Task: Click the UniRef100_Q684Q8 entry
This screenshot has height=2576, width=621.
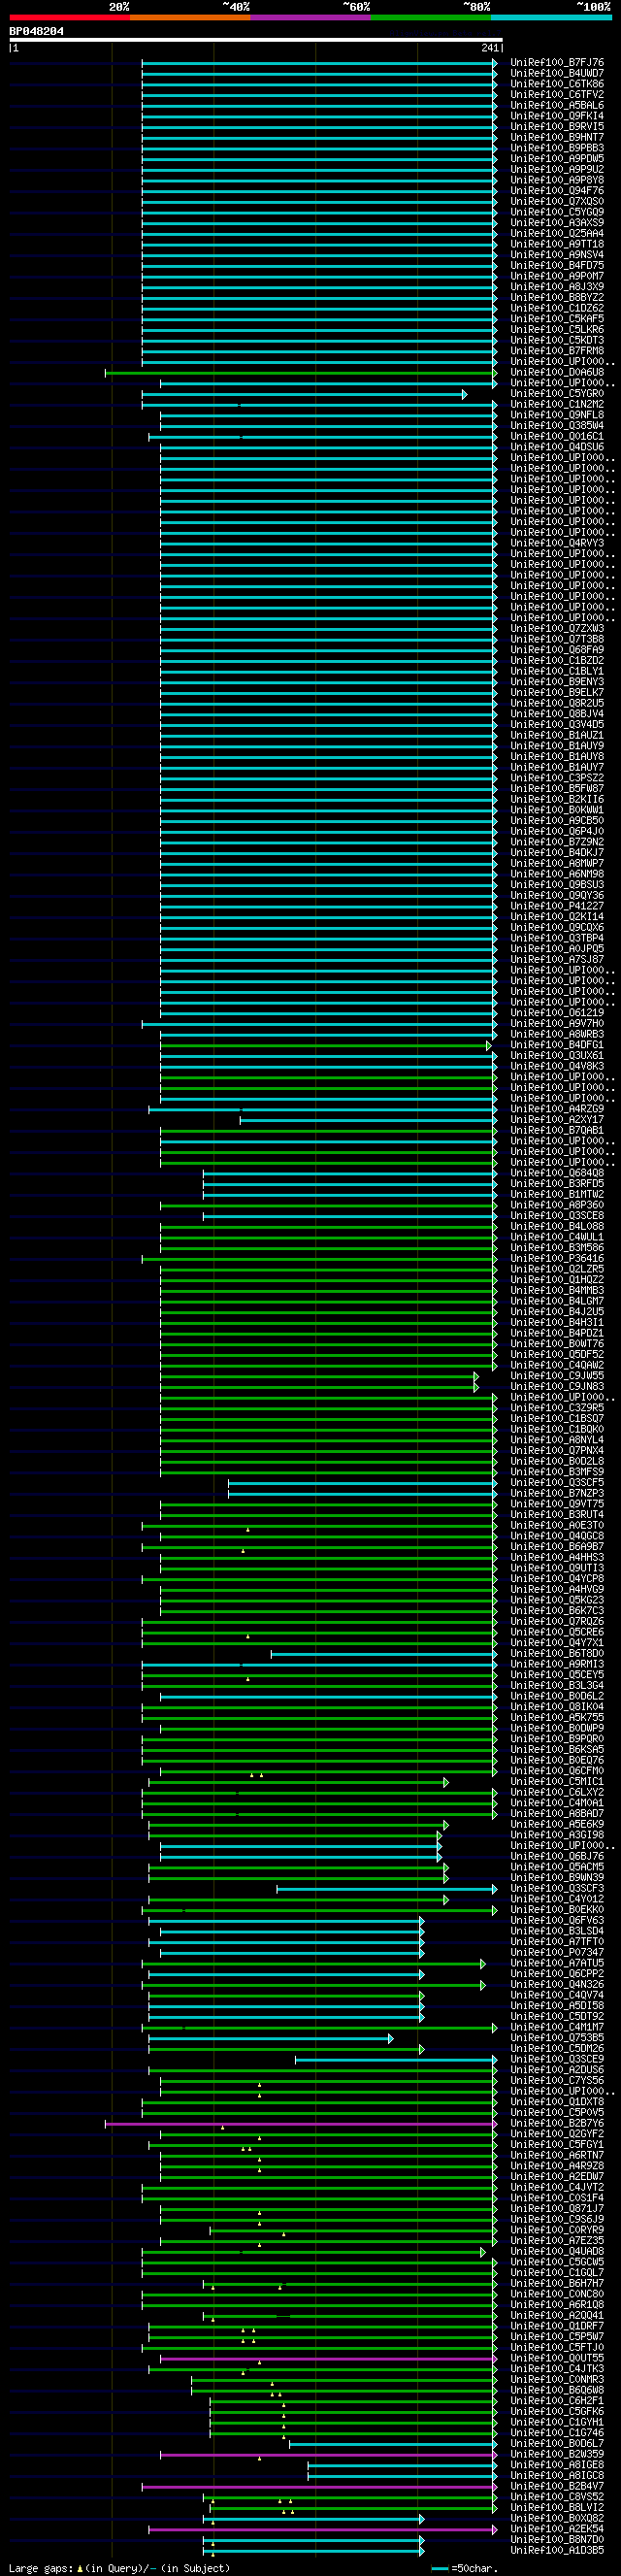Action: coord(557,1173)
